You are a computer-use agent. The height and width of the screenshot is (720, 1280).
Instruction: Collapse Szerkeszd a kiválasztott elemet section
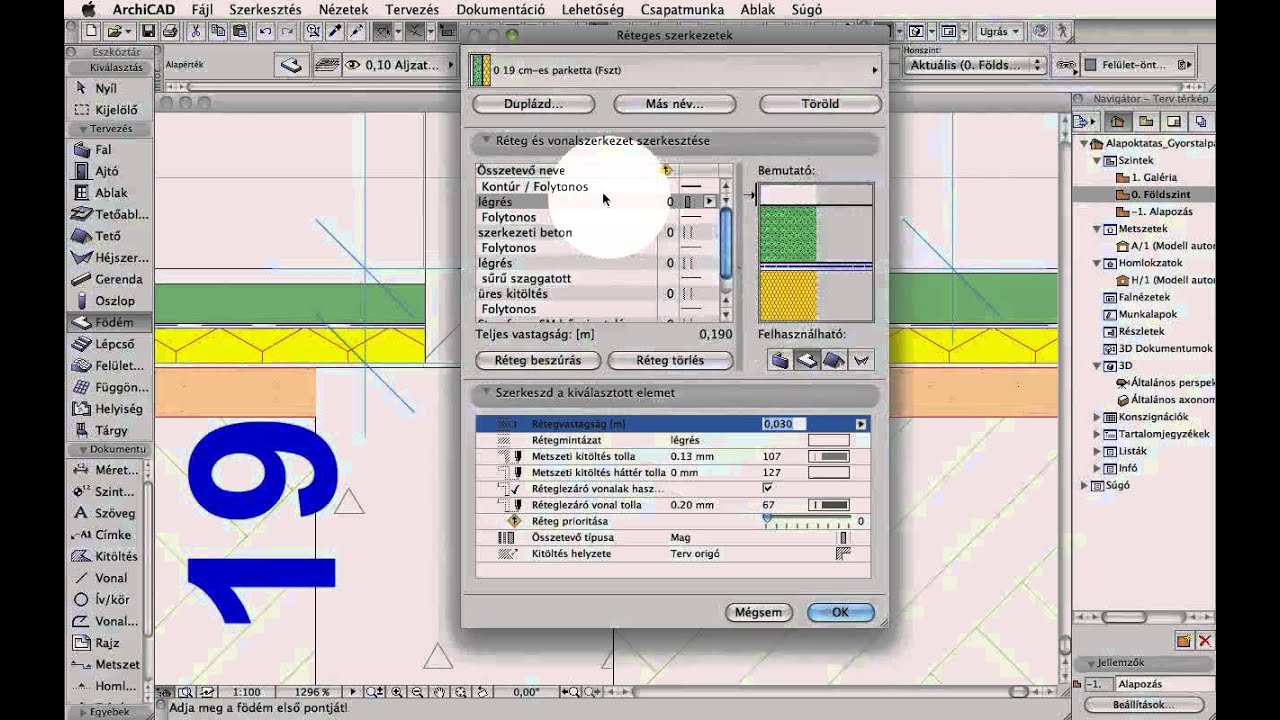(486, 392)
